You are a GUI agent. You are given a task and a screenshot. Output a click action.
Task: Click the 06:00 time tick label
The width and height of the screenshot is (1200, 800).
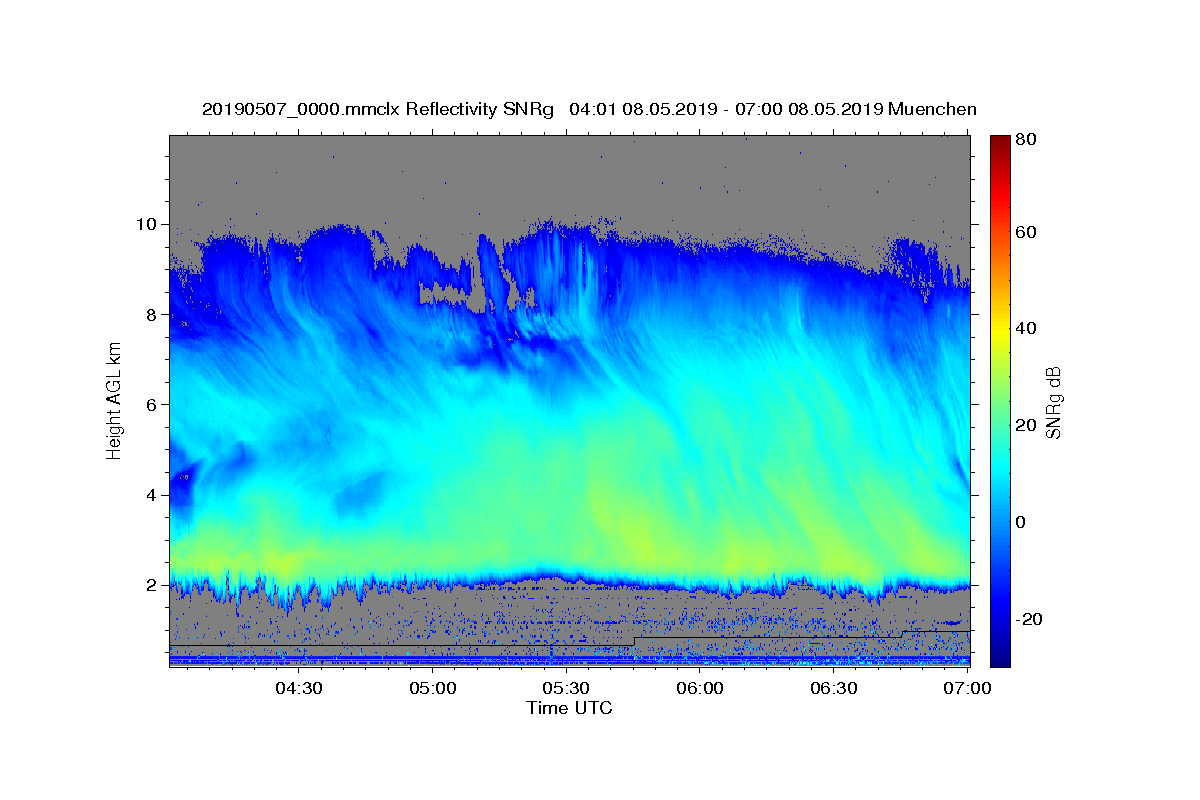coord(700,689)
